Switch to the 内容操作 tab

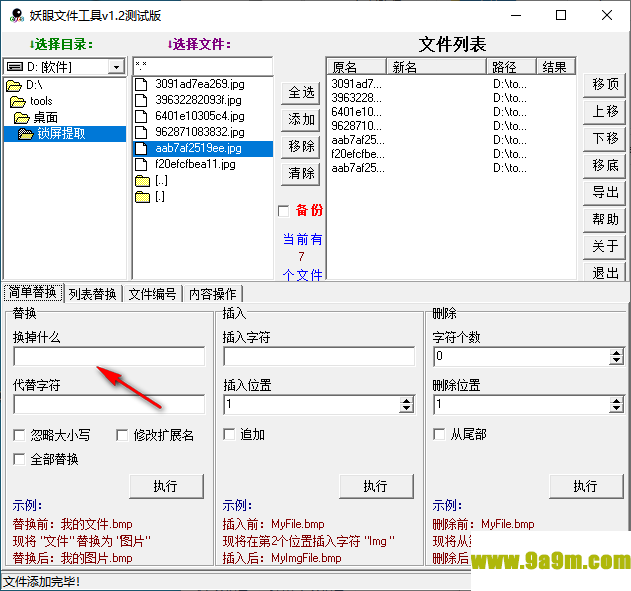point(212,294)
